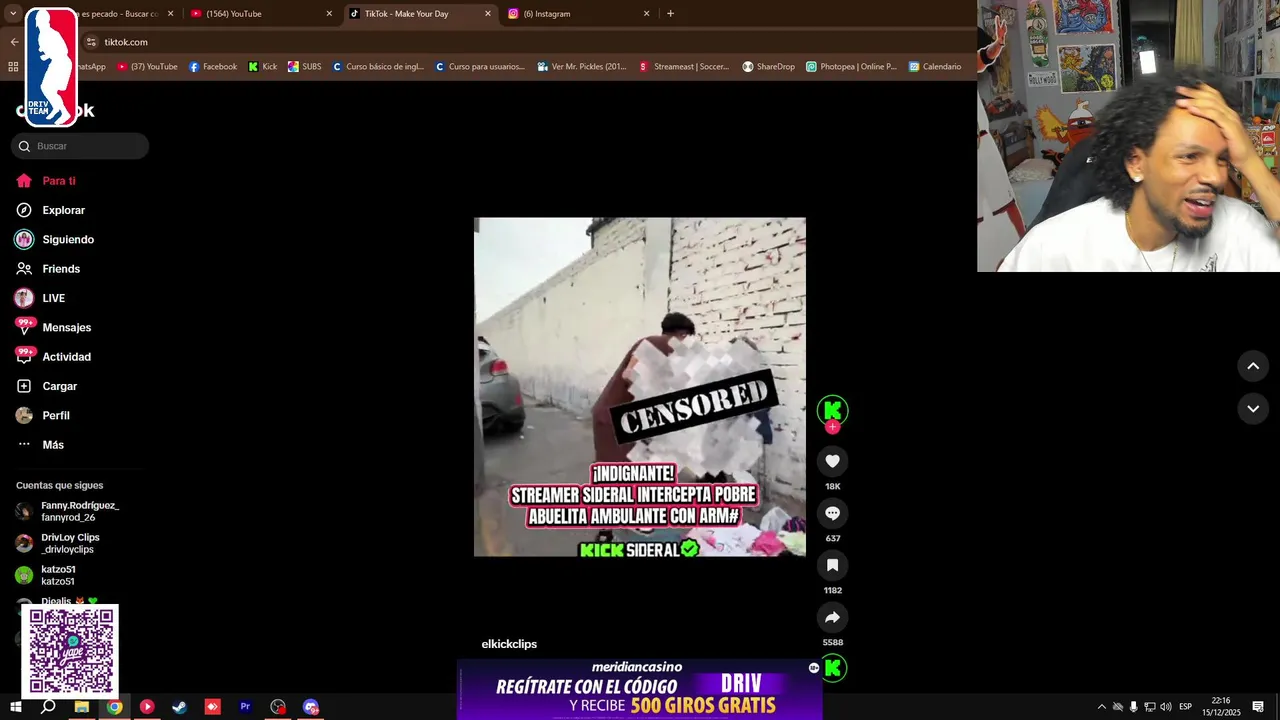This screenshot has height=720, width=1280.
Task: Open the Facebook bookmark
Action: pos(213,67)
